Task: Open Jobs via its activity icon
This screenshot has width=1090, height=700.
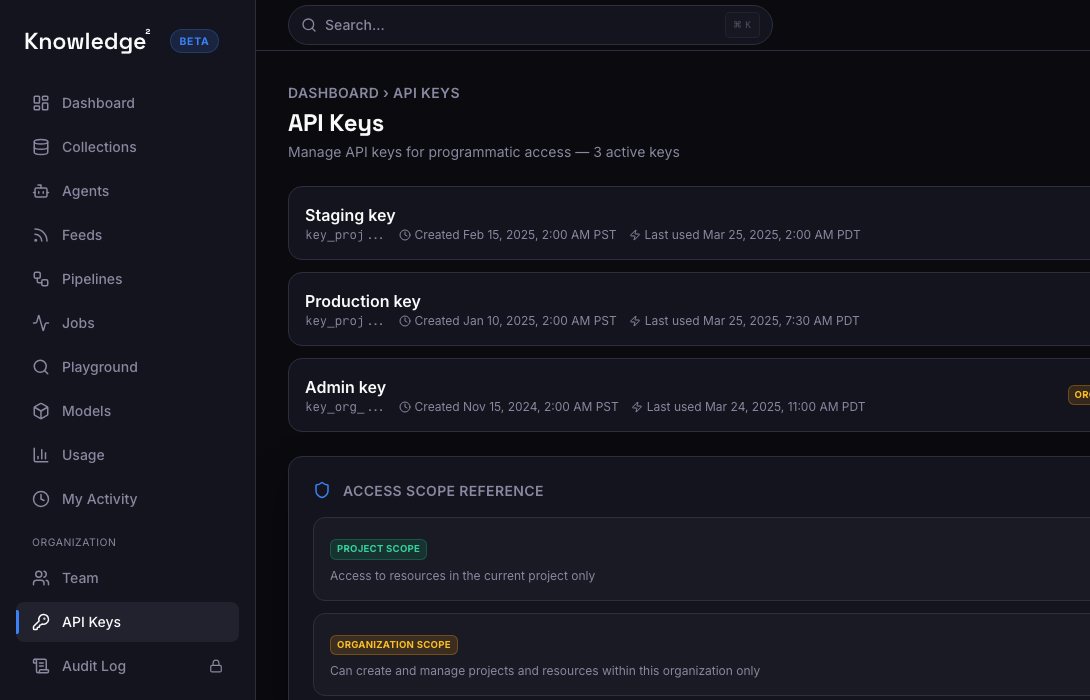Action: coord(40,323)
